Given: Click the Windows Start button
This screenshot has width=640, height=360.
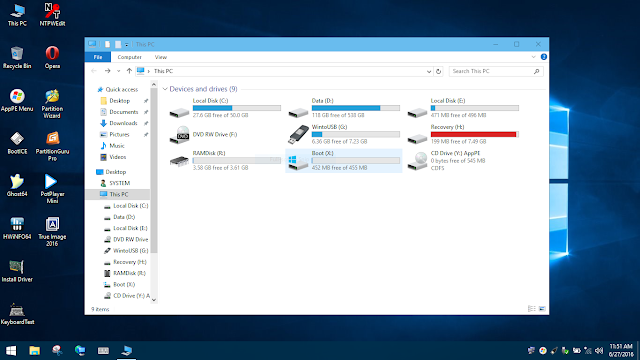Looking at the screenshot, I should point(11,351).
